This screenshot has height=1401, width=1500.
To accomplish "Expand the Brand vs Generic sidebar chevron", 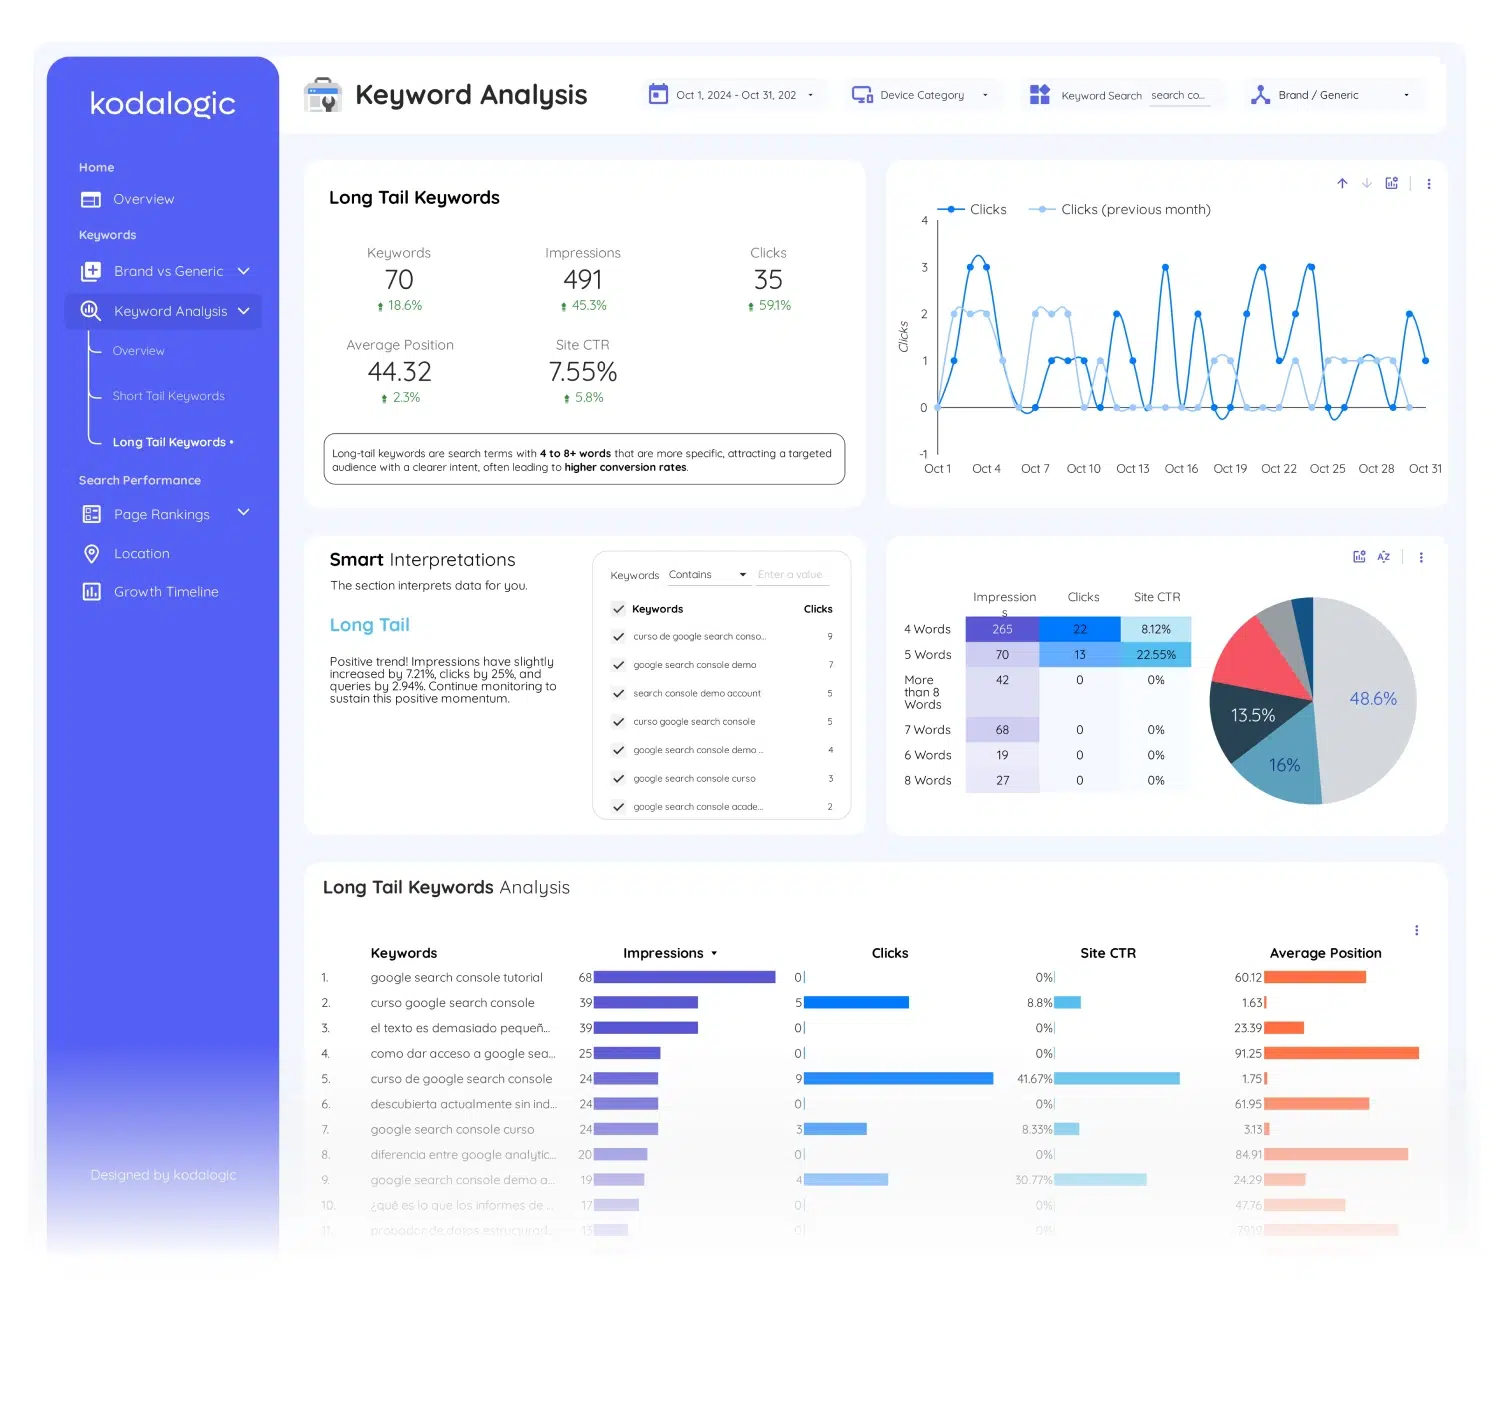I will [244, 271].
